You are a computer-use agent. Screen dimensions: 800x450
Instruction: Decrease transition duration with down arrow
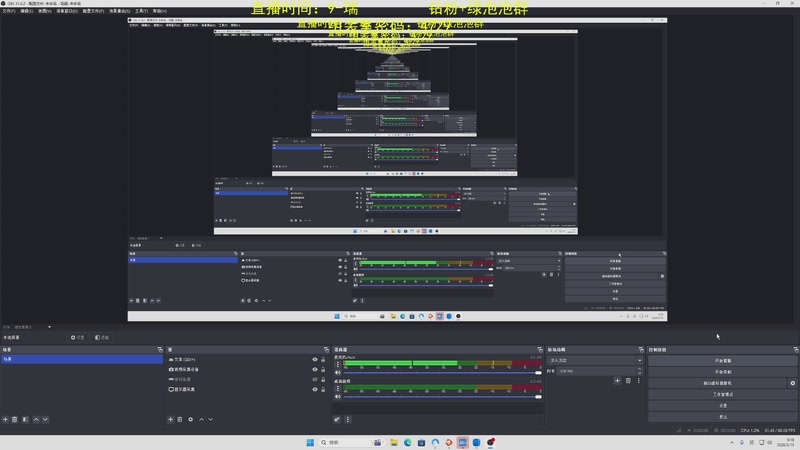[x=640, y=373]
